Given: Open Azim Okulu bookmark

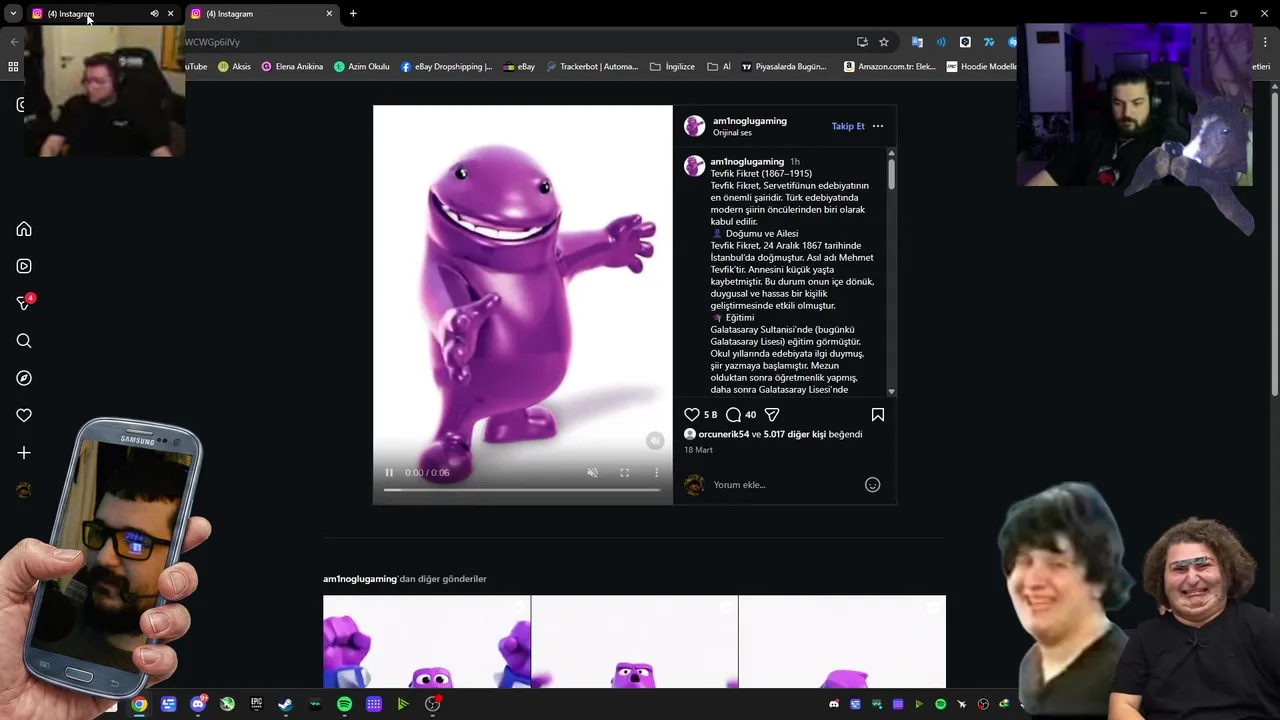Looking at the screenshot, I should pyautogui.click(x=361, y=67).
